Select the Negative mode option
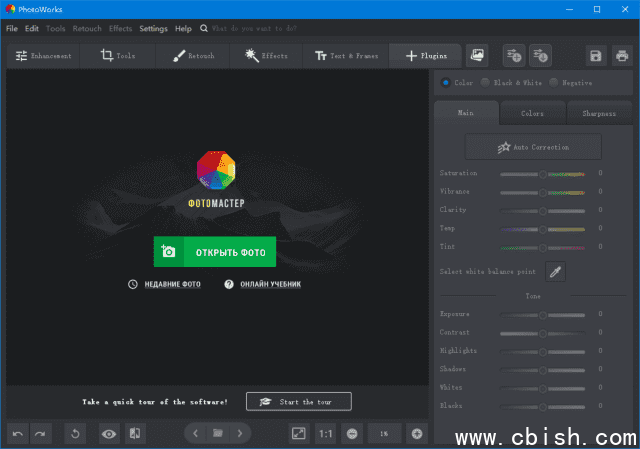The height and width of the screenshot is (449, 640). [x=555, y=83]
